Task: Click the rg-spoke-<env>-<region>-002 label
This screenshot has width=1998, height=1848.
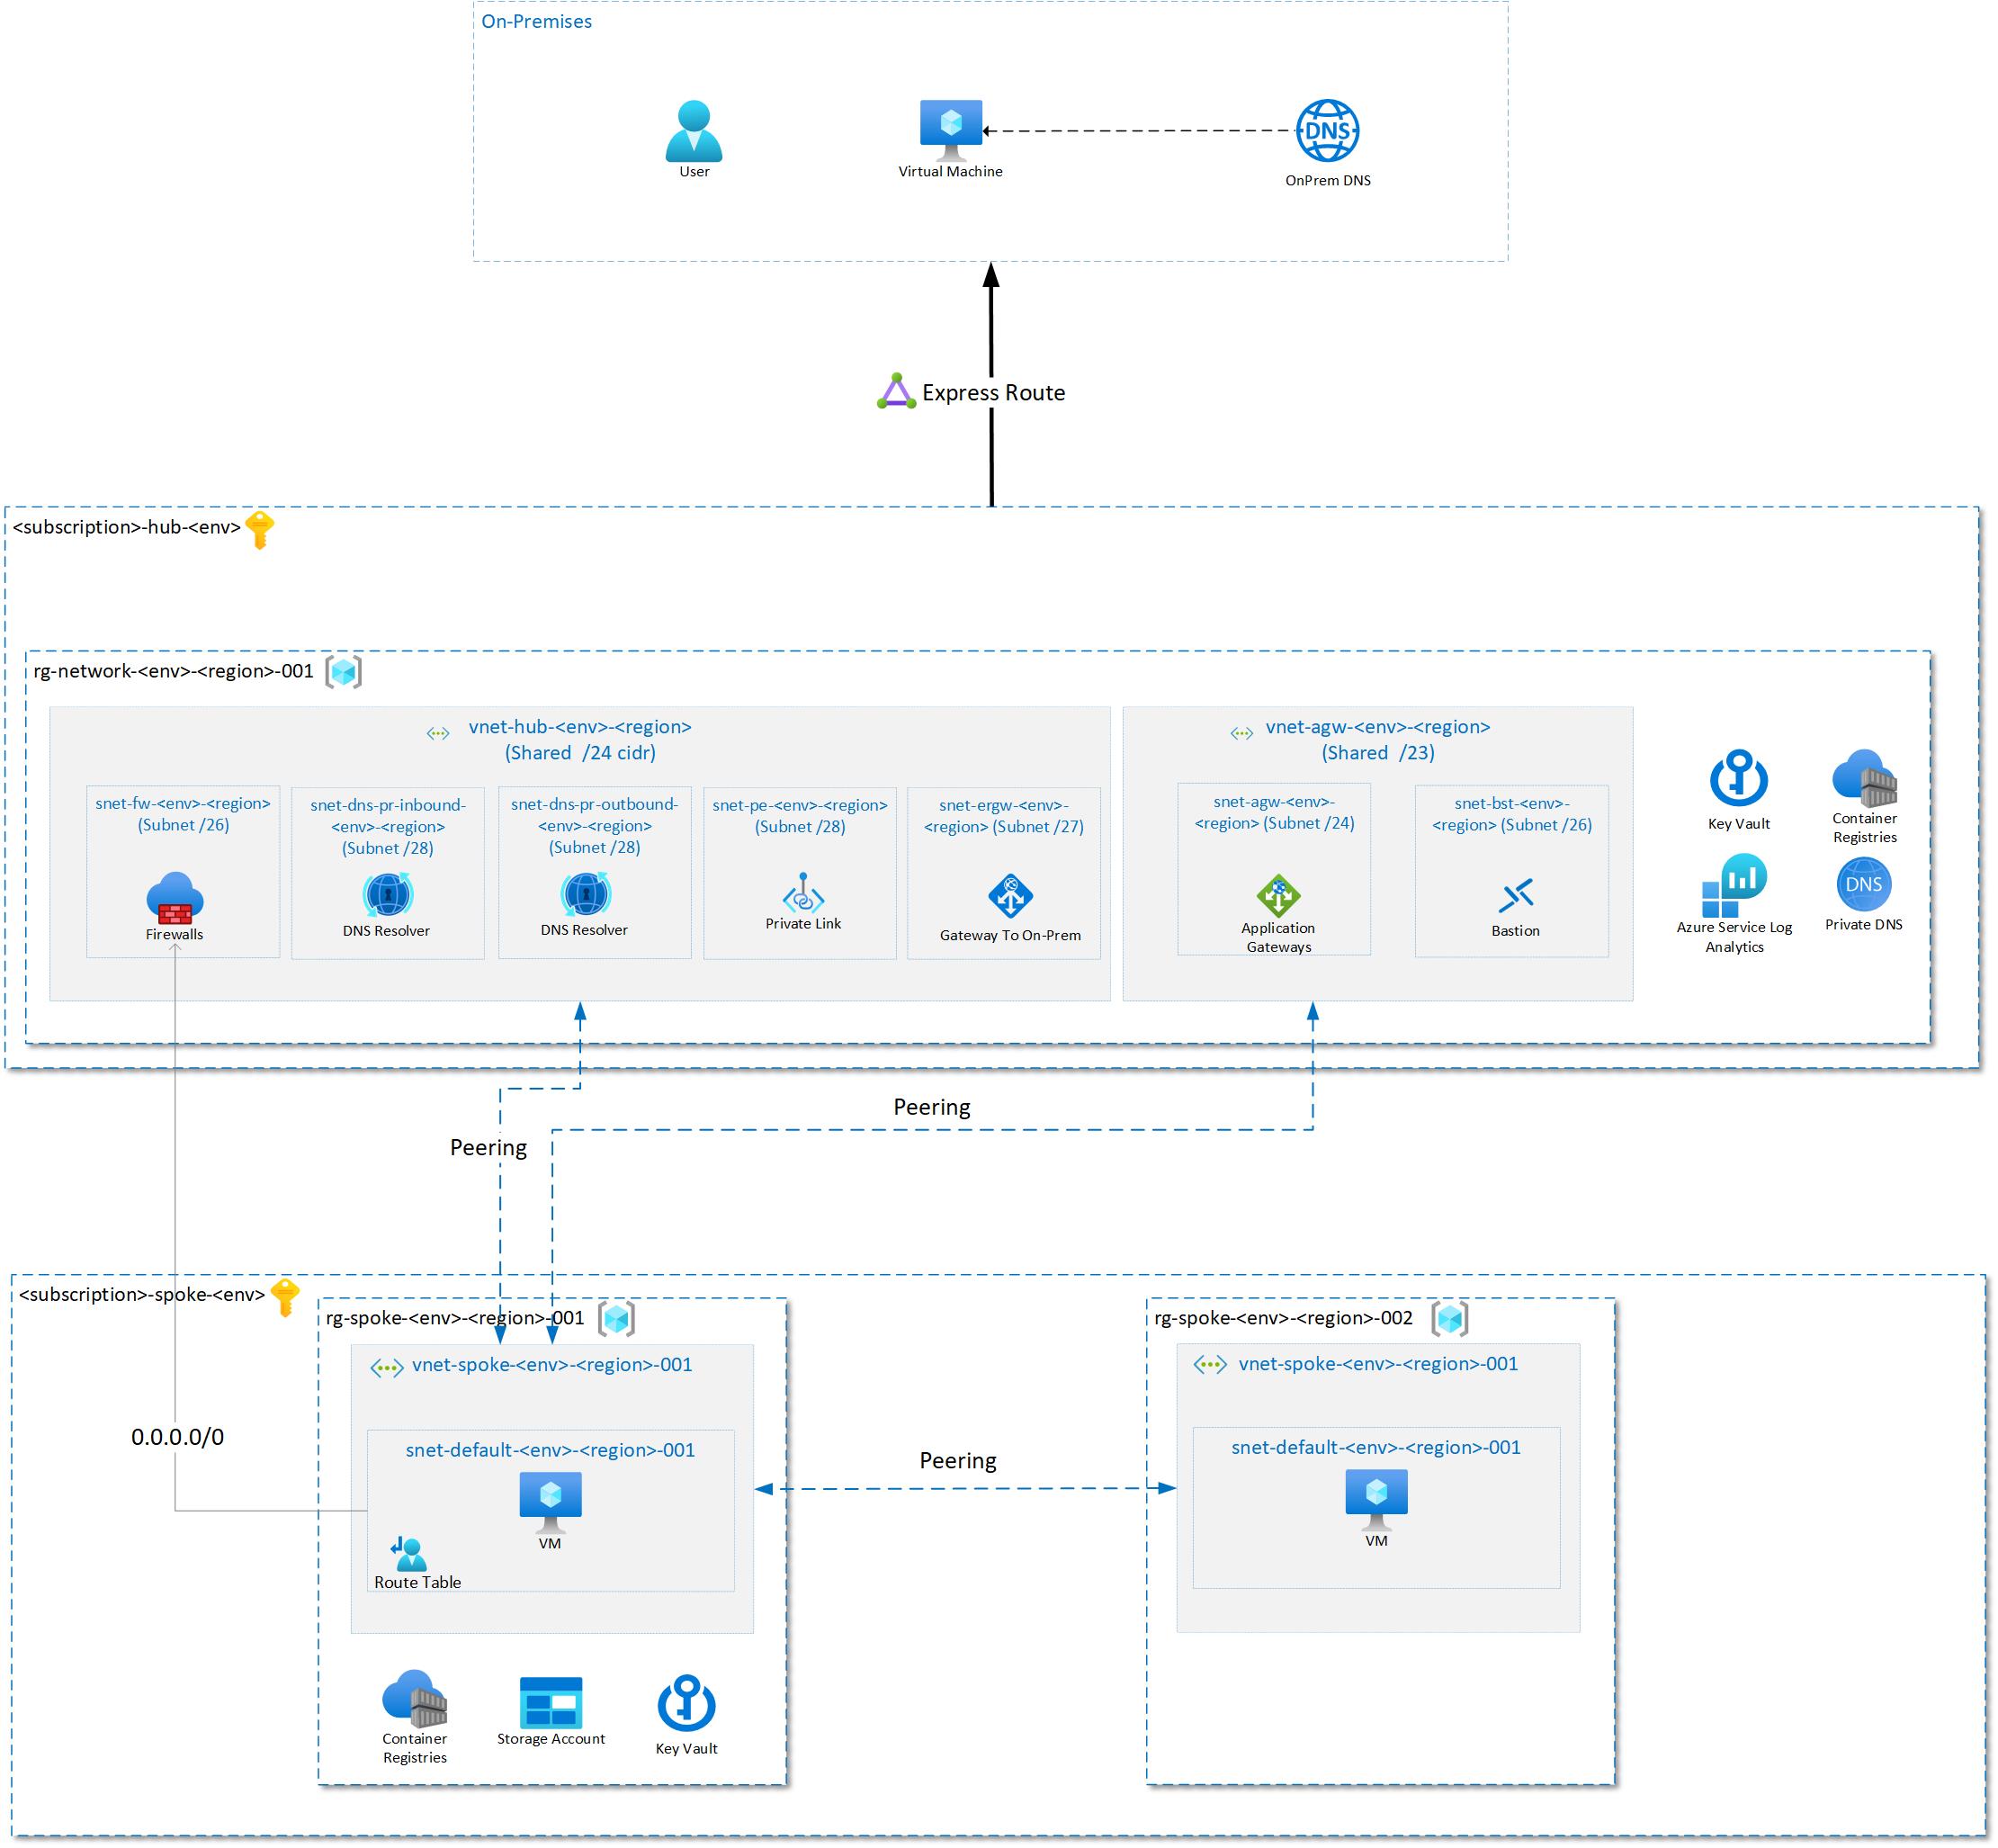Action: click(1283, 1318)
